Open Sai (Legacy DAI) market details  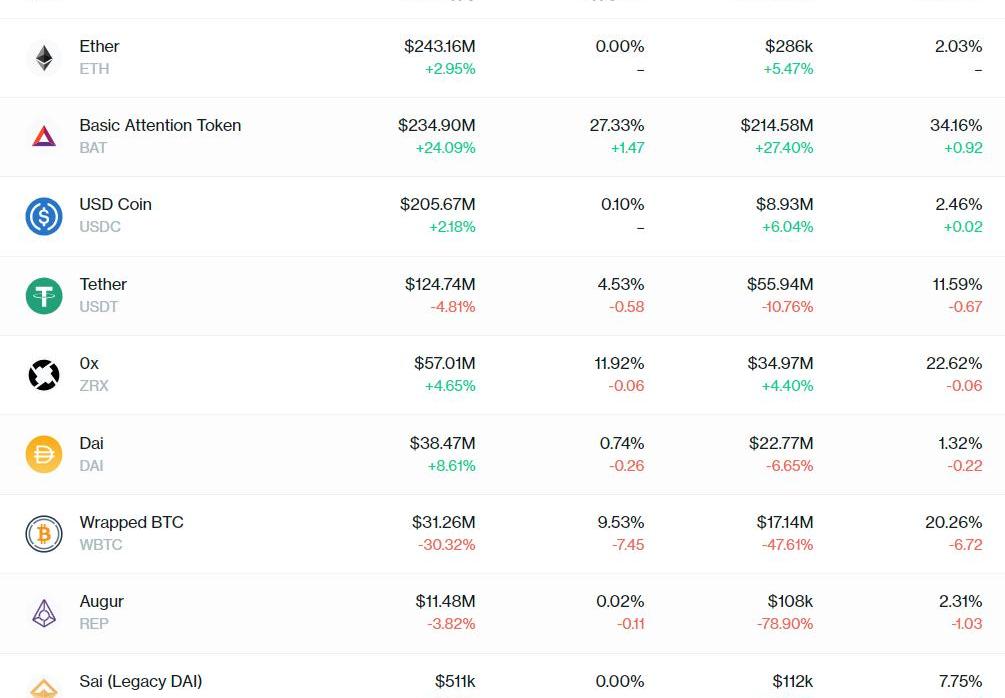click(140, 682)
